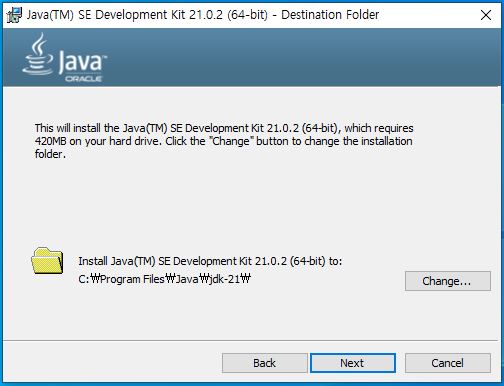Viewport: 504px width, 386px height.
Task: Go back with the Back button
Action: [264, 363]
